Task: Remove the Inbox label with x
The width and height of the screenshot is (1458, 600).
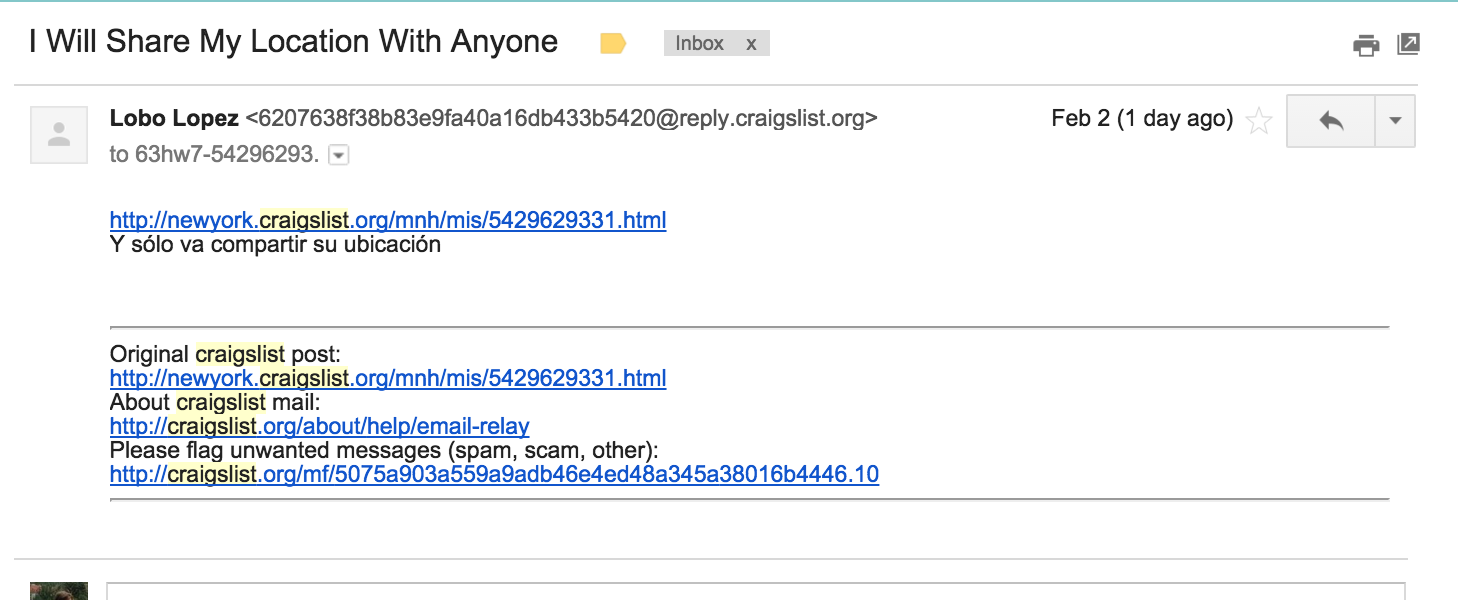Action: [x=751, y=44]
